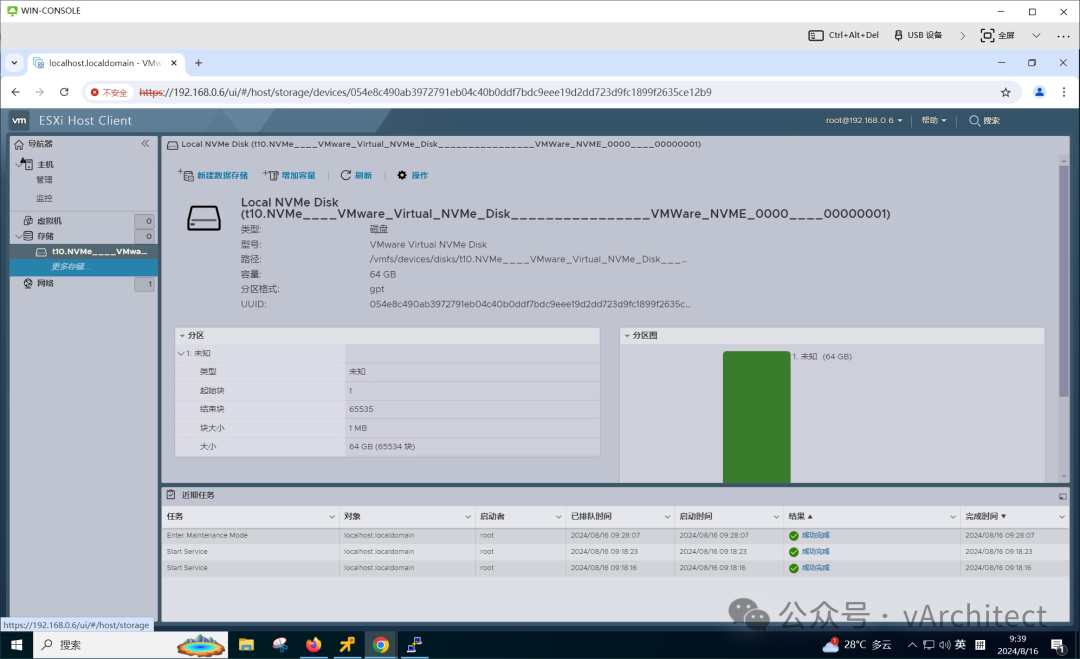The width and height of the screenshot is (1080, 659).
Task: Open the Chrome tab search dropdown
Action: tap(14, 63)
